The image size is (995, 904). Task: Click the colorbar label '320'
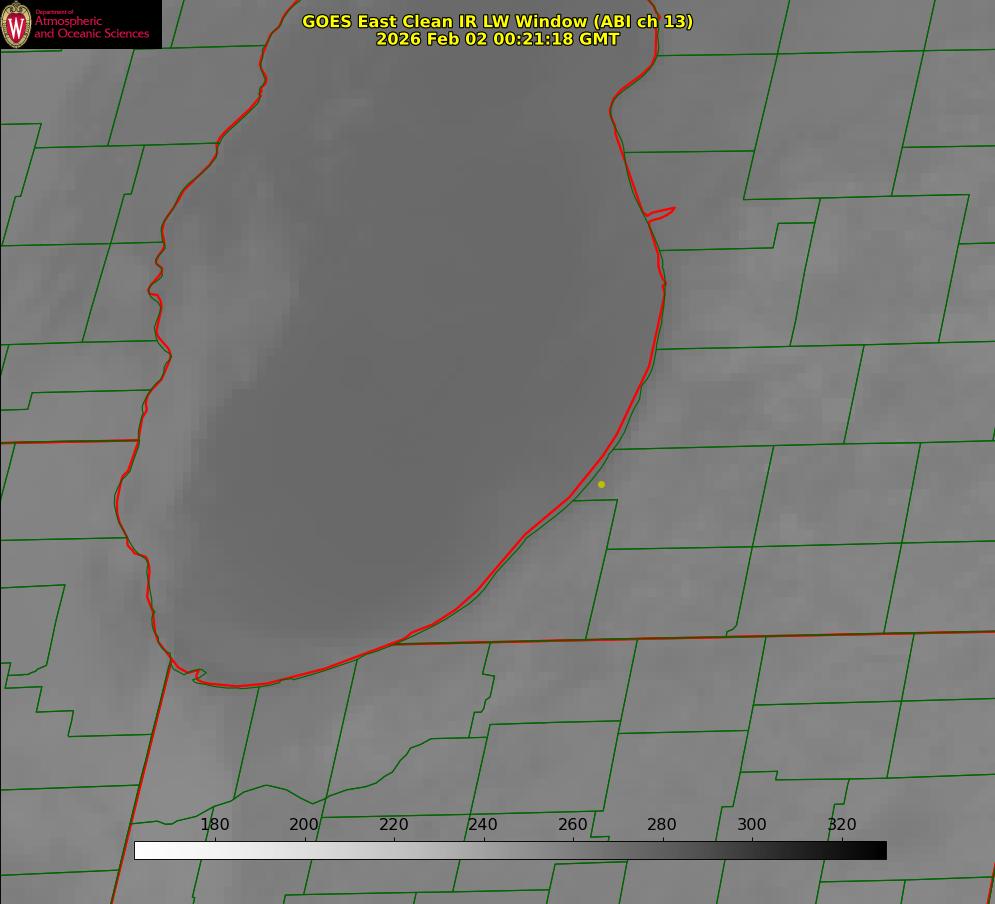coord(842,824)
